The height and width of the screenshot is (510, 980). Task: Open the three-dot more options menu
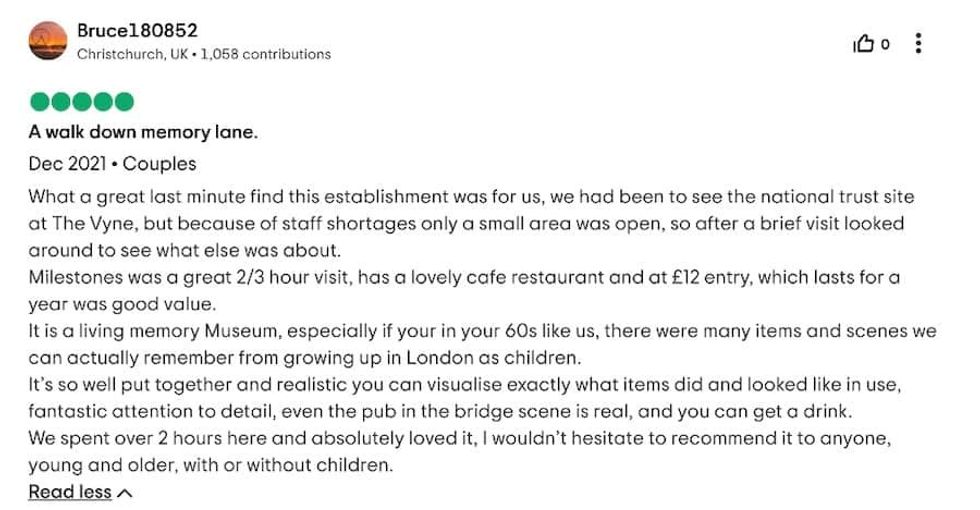pyautogui.click(x=918, y=43)
